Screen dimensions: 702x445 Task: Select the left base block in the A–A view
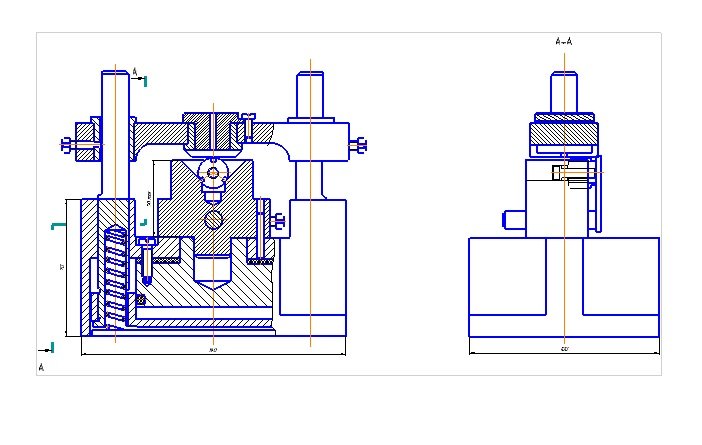click(x=510, y=286)
